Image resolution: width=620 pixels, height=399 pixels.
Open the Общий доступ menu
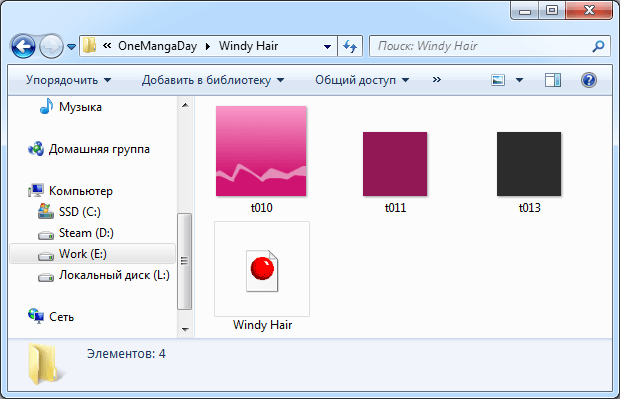click(x=362, y=80)
